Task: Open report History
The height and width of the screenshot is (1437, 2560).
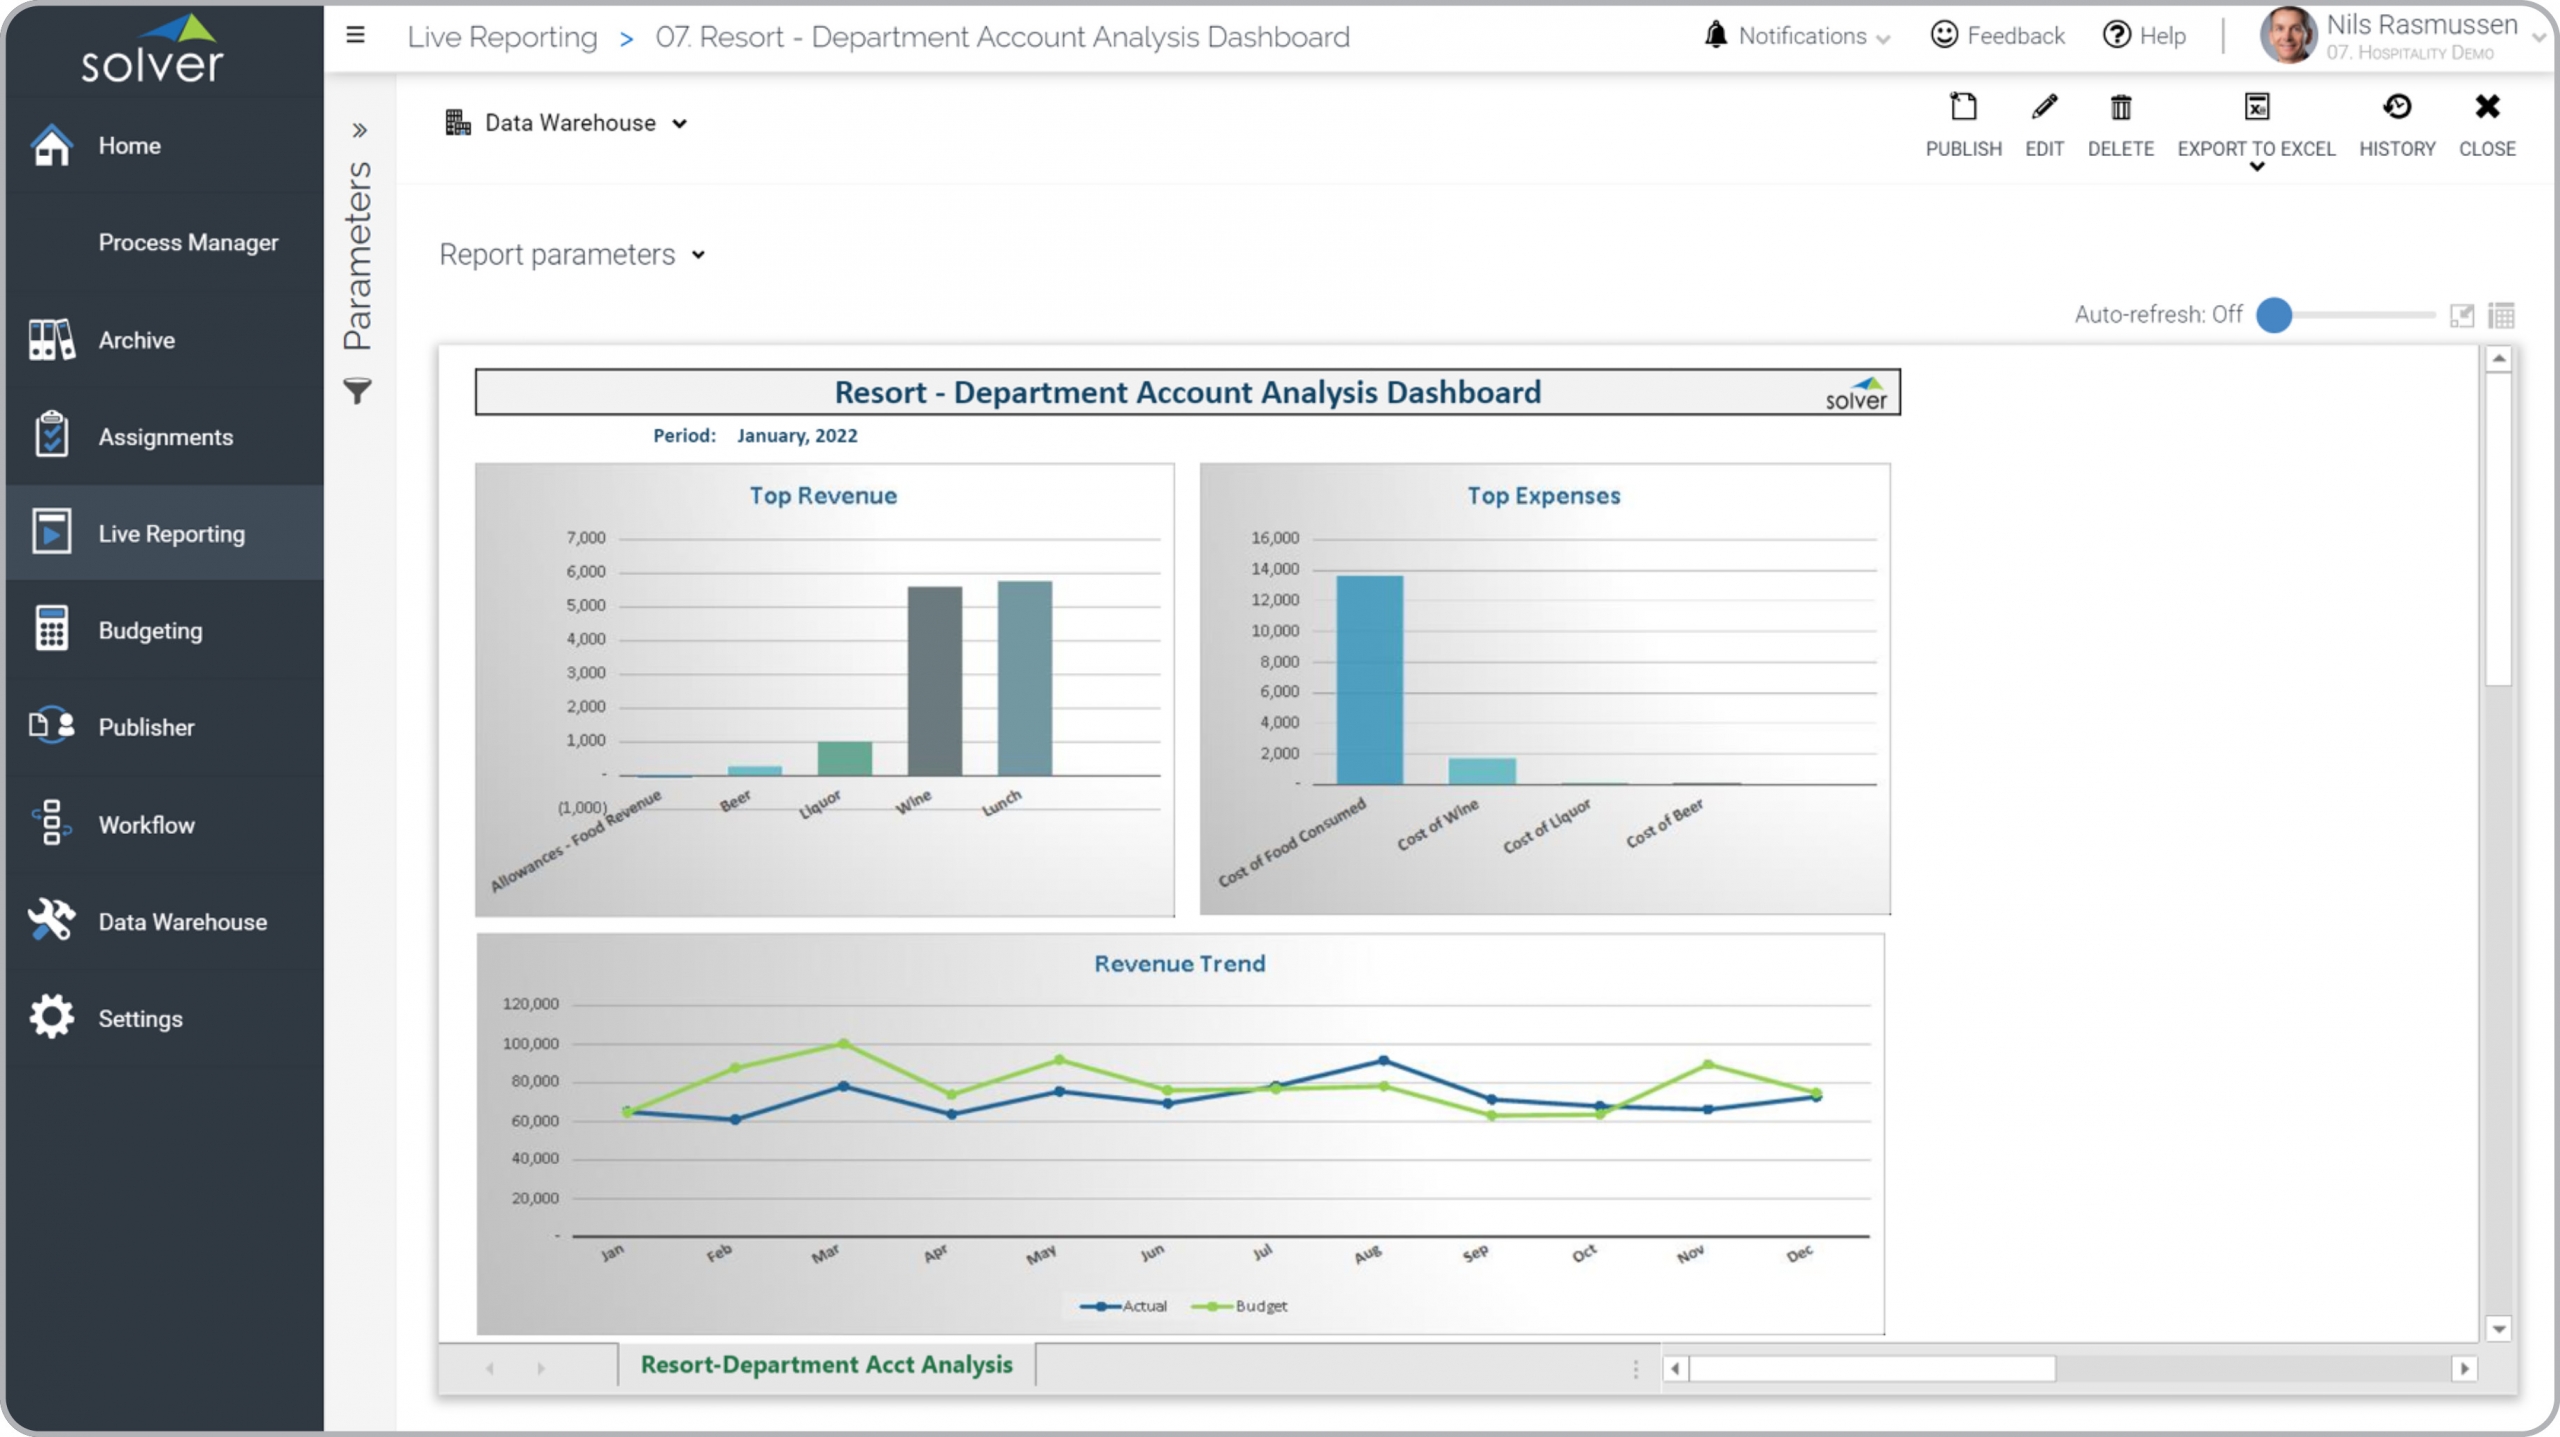Action: tap(2396, 108)
